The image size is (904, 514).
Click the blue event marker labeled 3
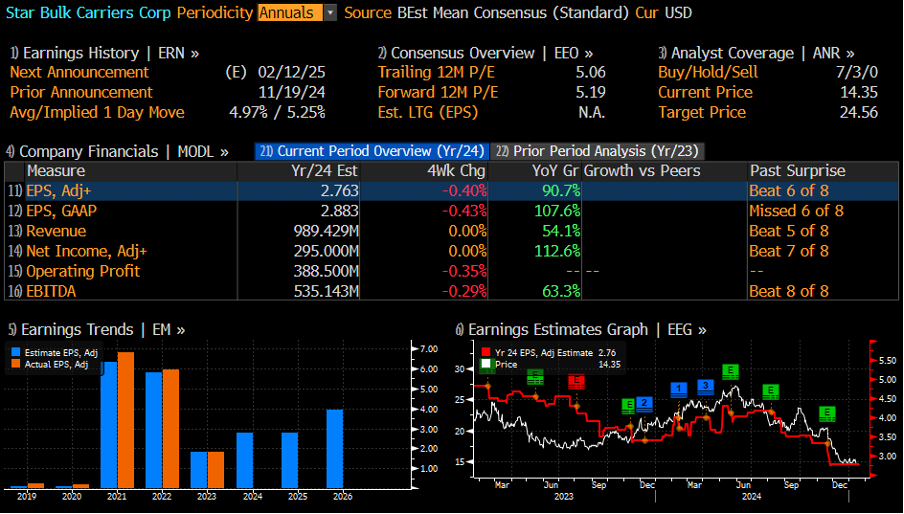click(706, 385)
